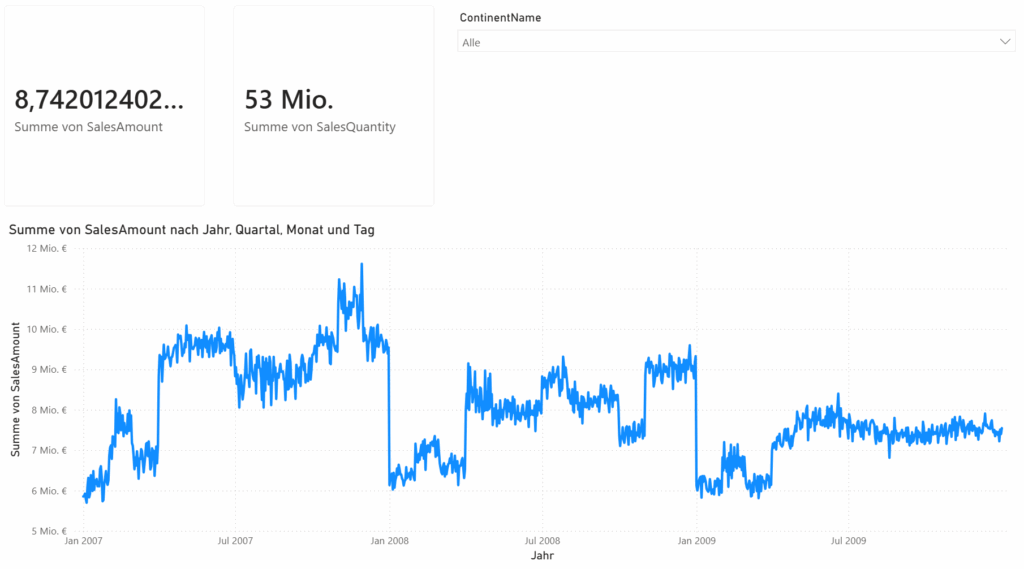
Task: Click the '9 Mio. €' y-axis label
Action: click(48, 370)
